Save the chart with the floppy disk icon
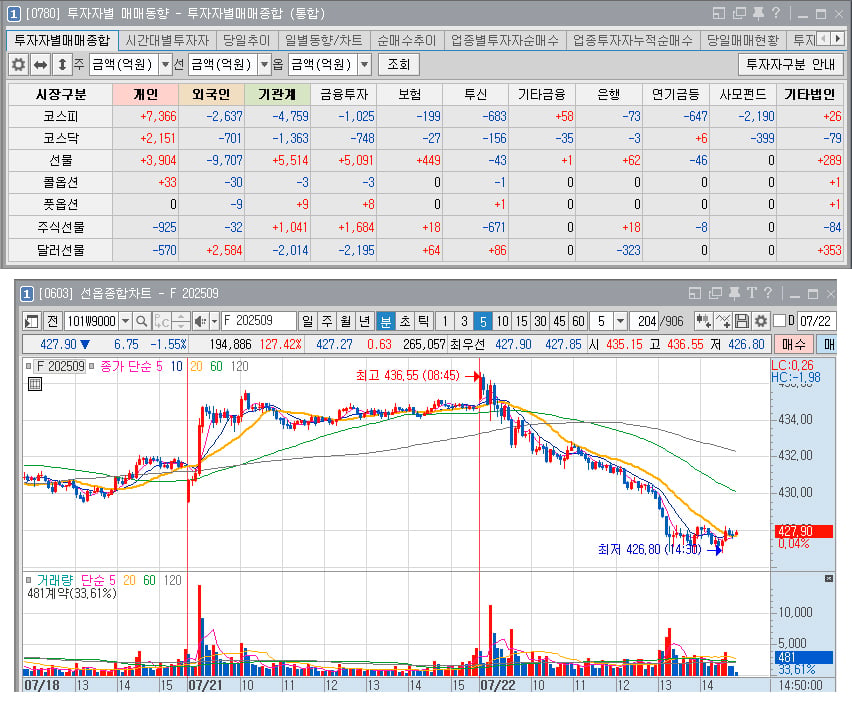The width and height of the screenshot is (852, 702). 742,321
